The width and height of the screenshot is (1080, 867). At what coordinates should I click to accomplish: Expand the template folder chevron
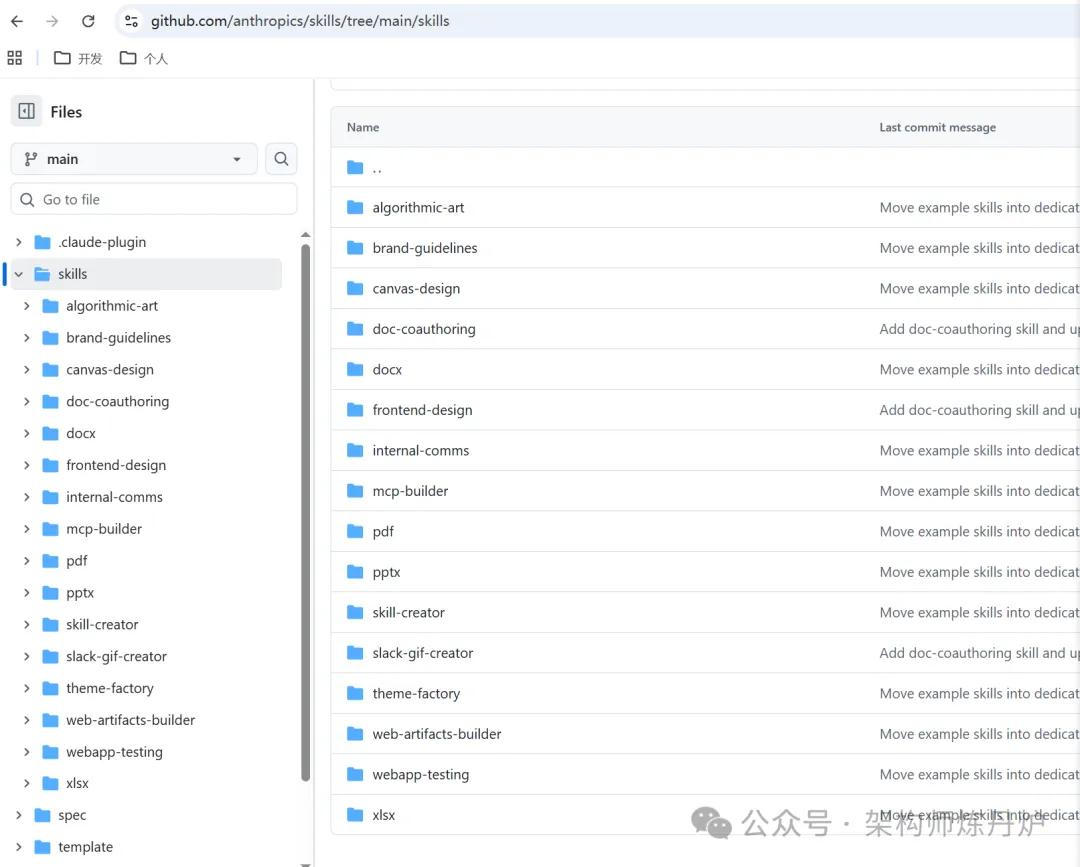[19, 847]
